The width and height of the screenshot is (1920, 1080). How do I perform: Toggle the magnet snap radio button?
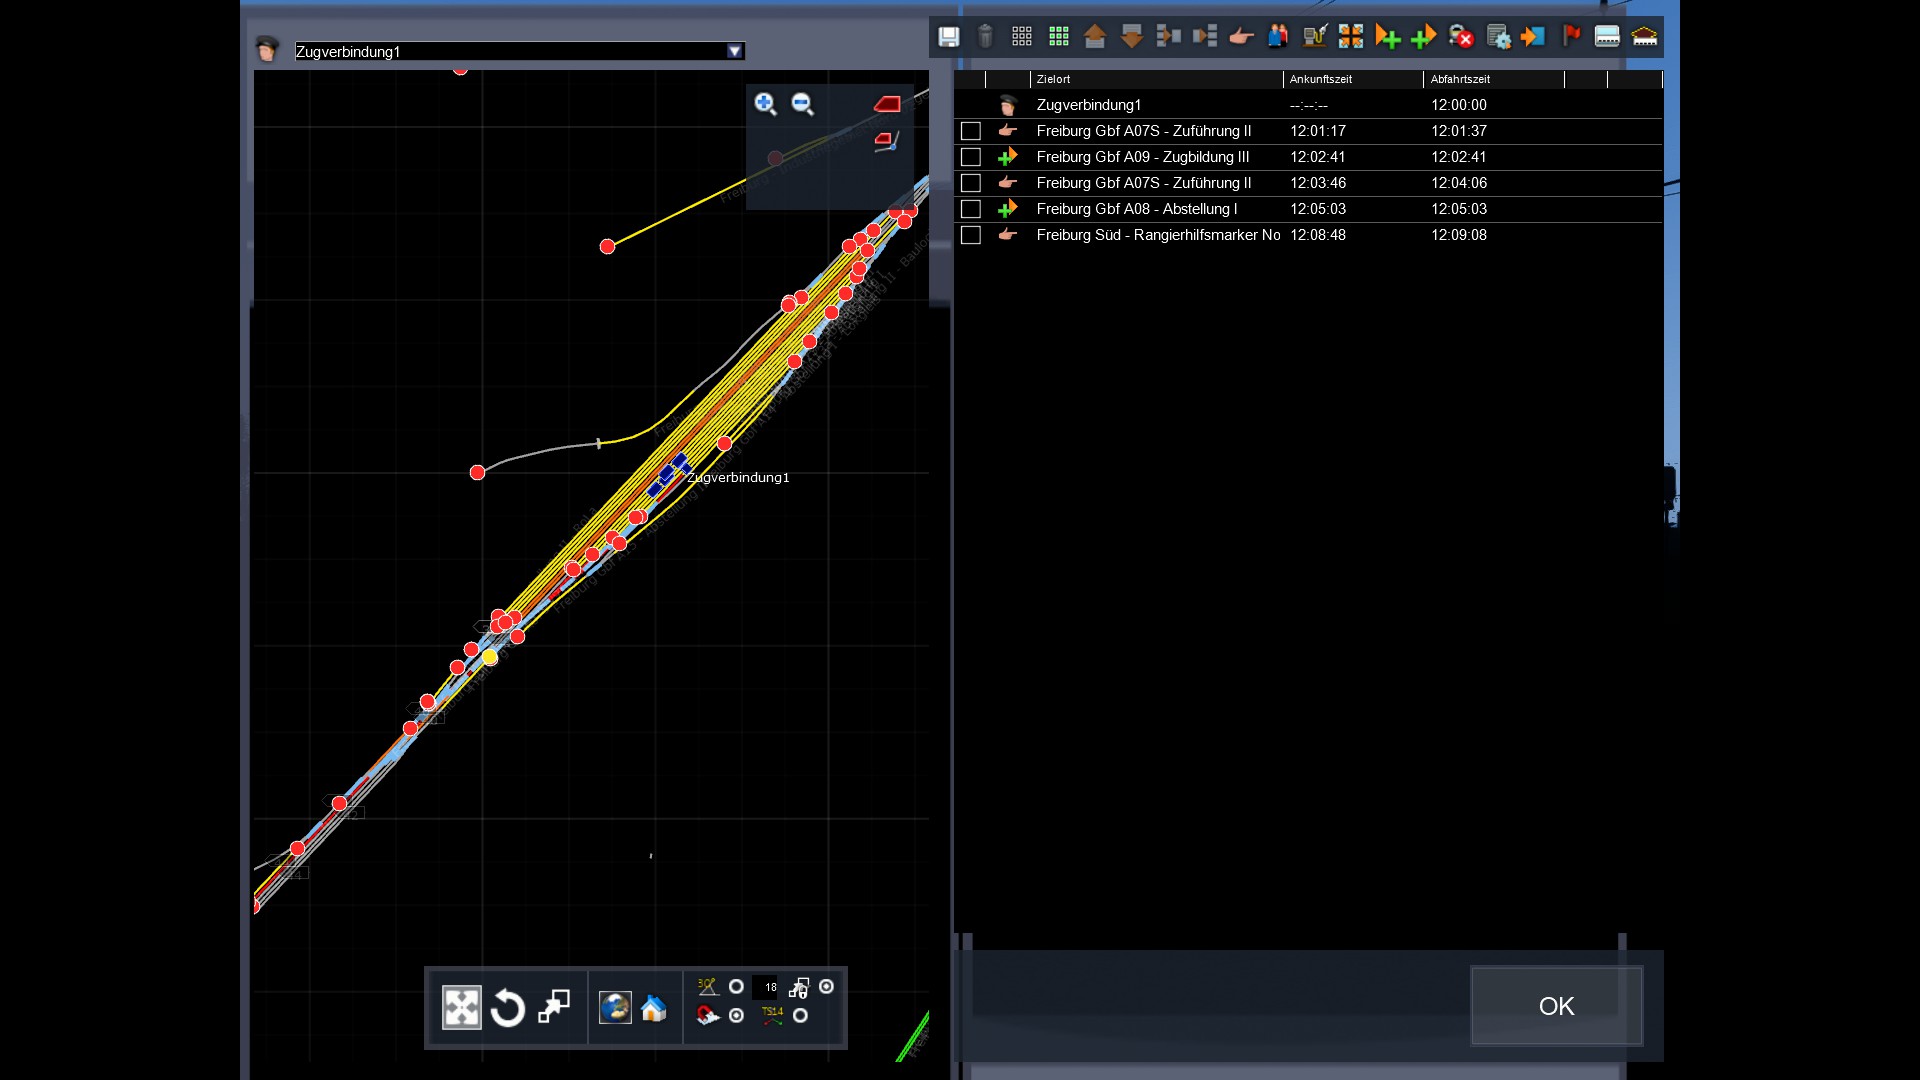(737, 1016)
